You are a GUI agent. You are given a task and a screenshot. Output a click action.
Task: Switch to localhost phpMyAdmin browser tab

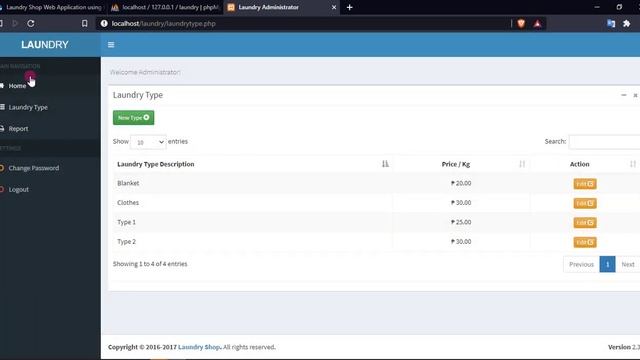point(165,7)
